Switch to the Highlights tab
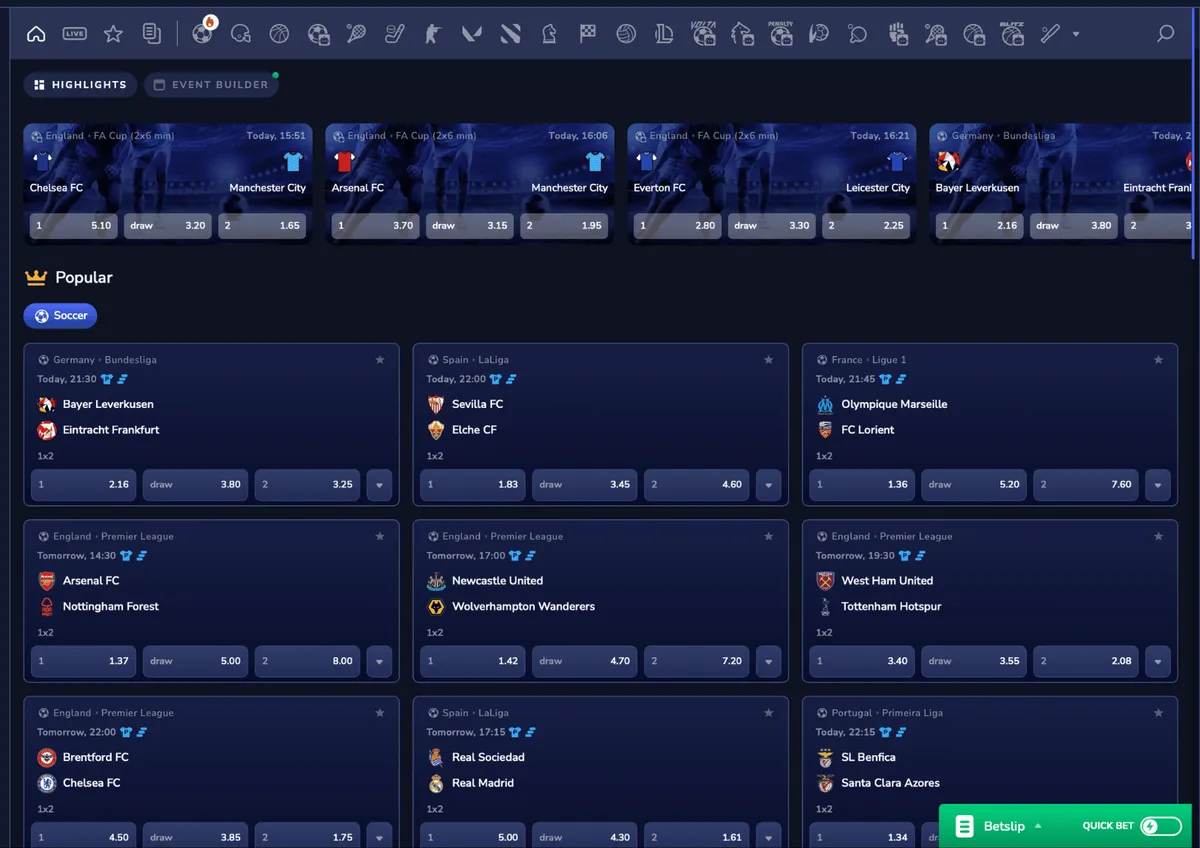Viewport: 1200px width, 848px height. (81, 85)
